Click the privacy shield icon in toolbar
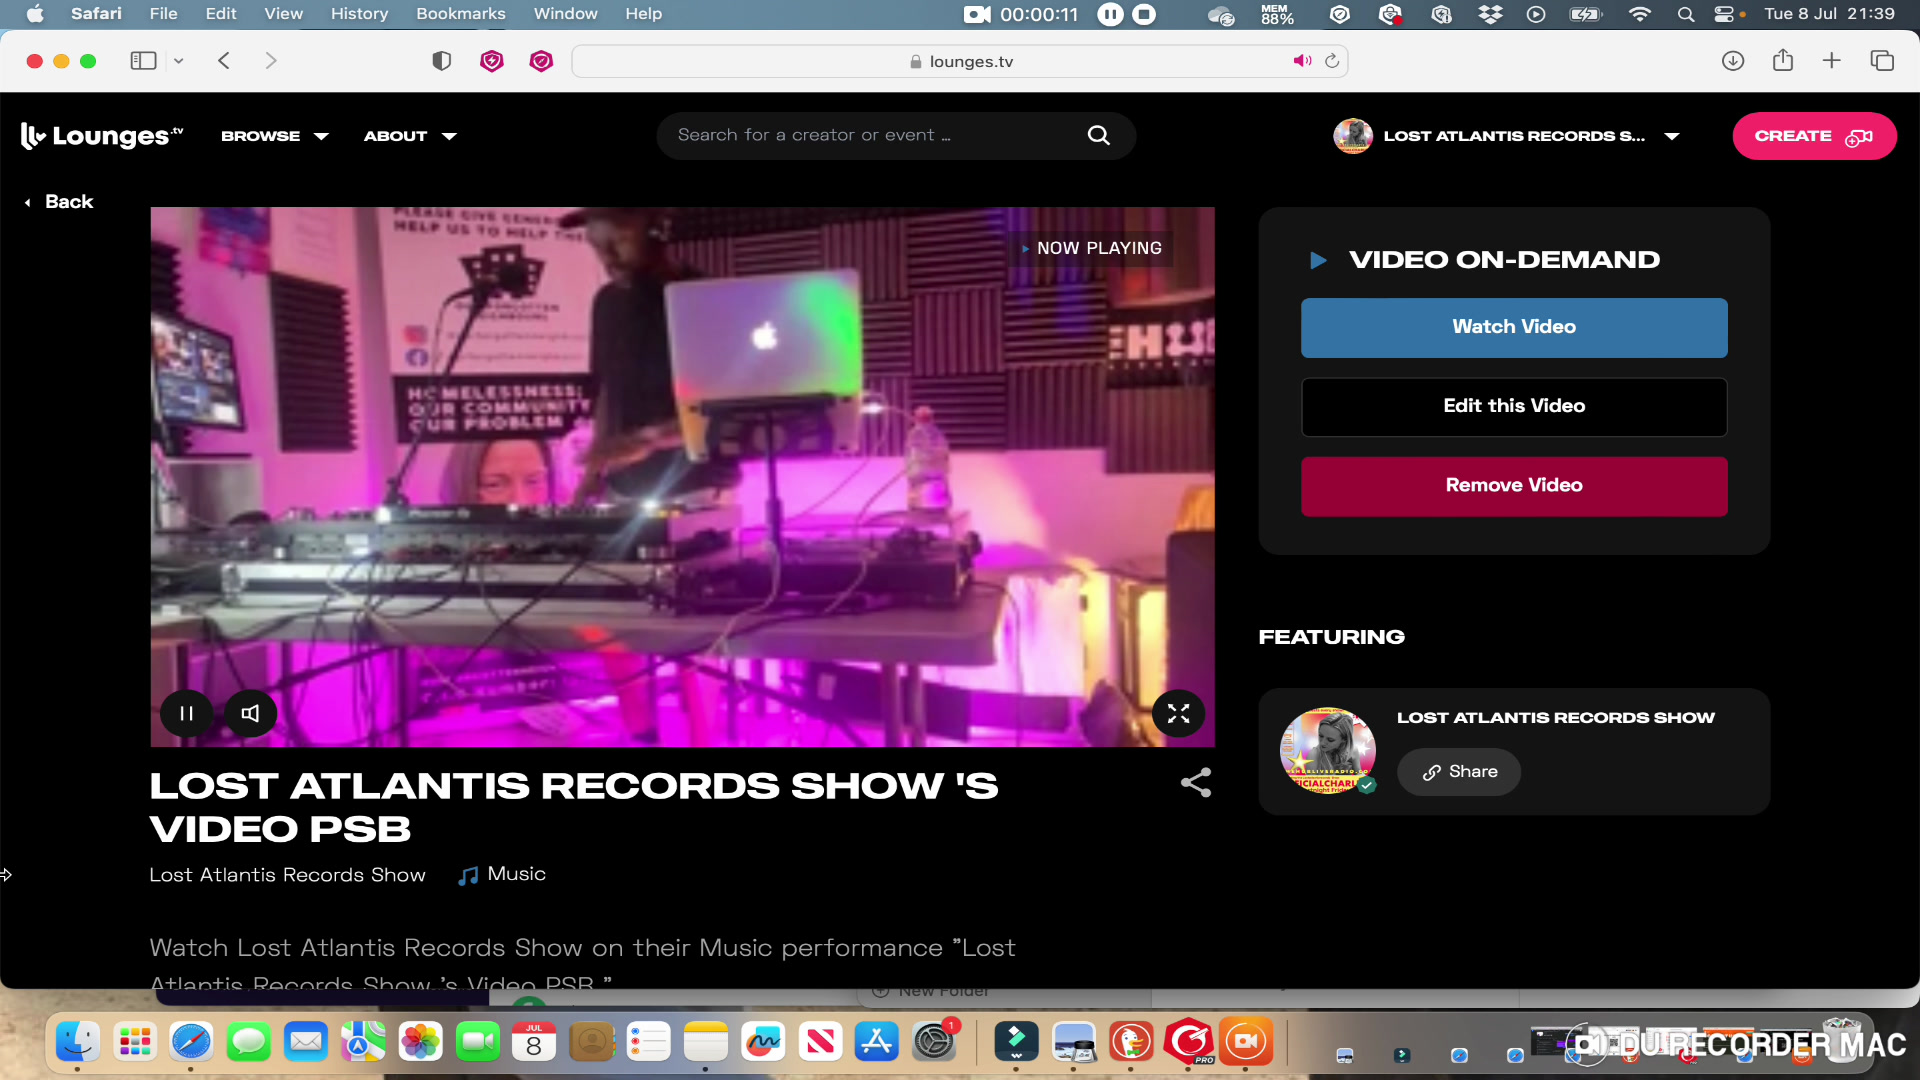 coord(441,61)
